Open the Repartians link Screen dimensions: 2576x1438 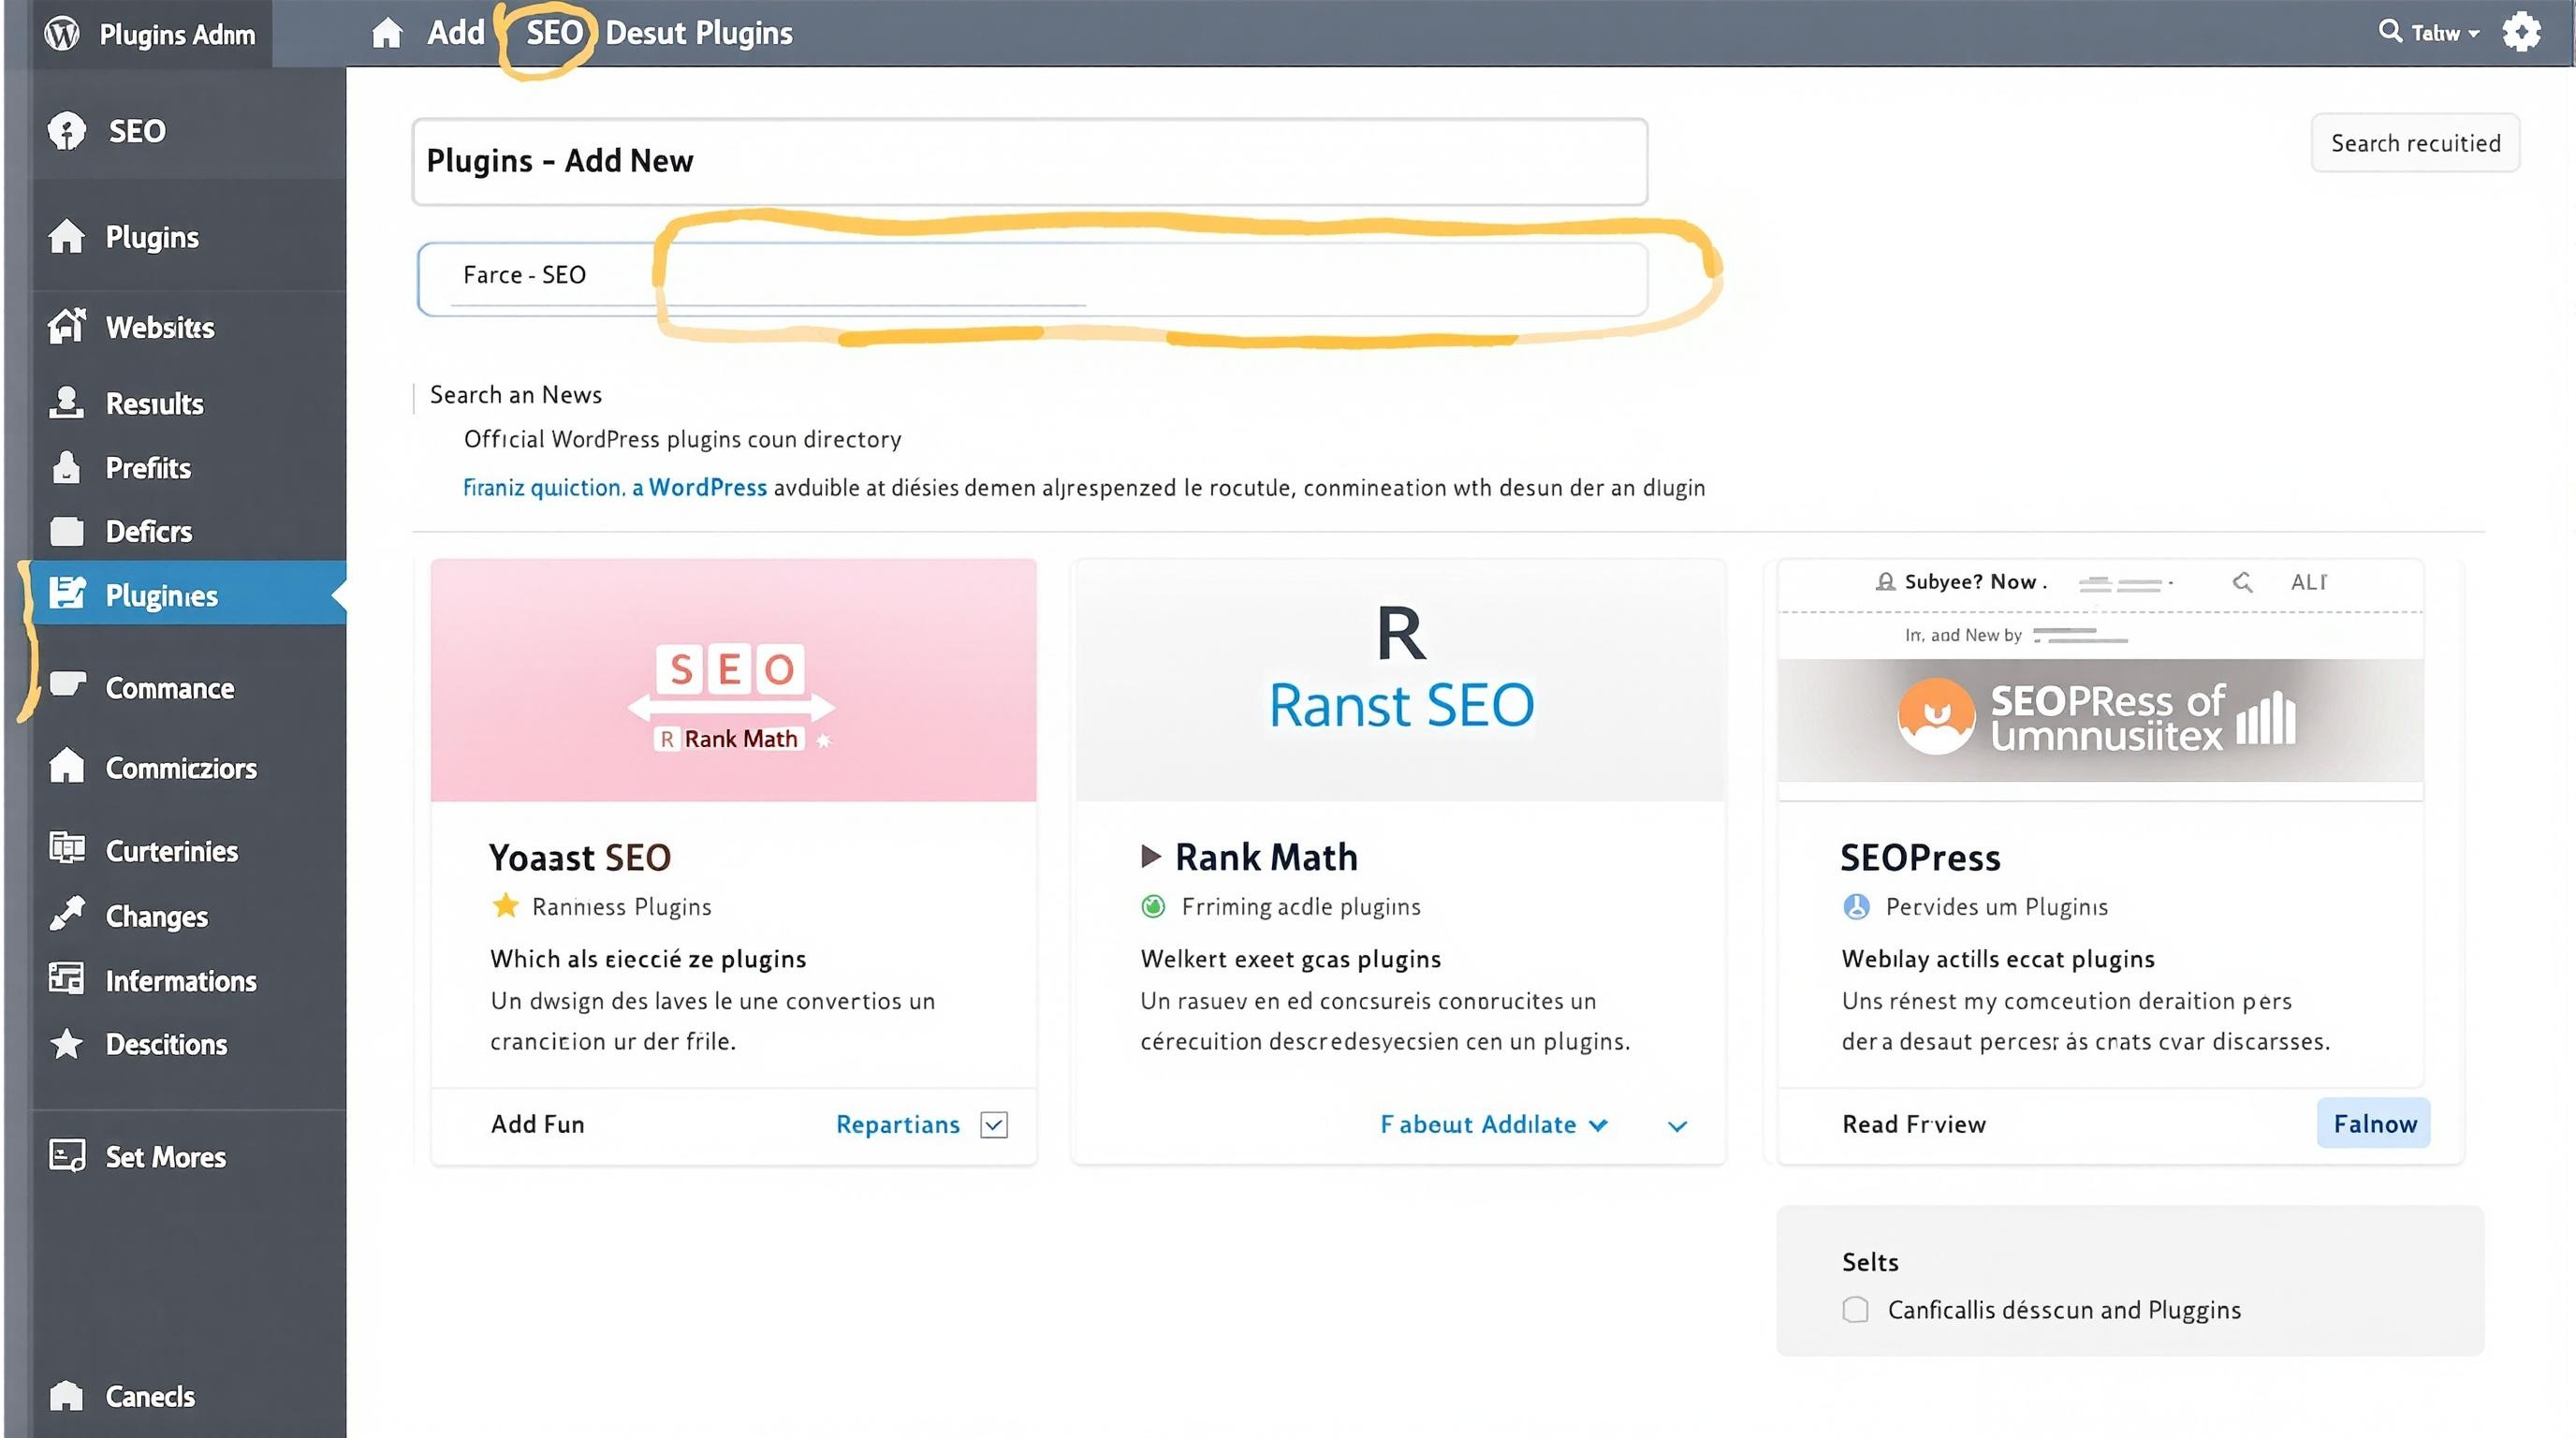(x=898, y=1125)
